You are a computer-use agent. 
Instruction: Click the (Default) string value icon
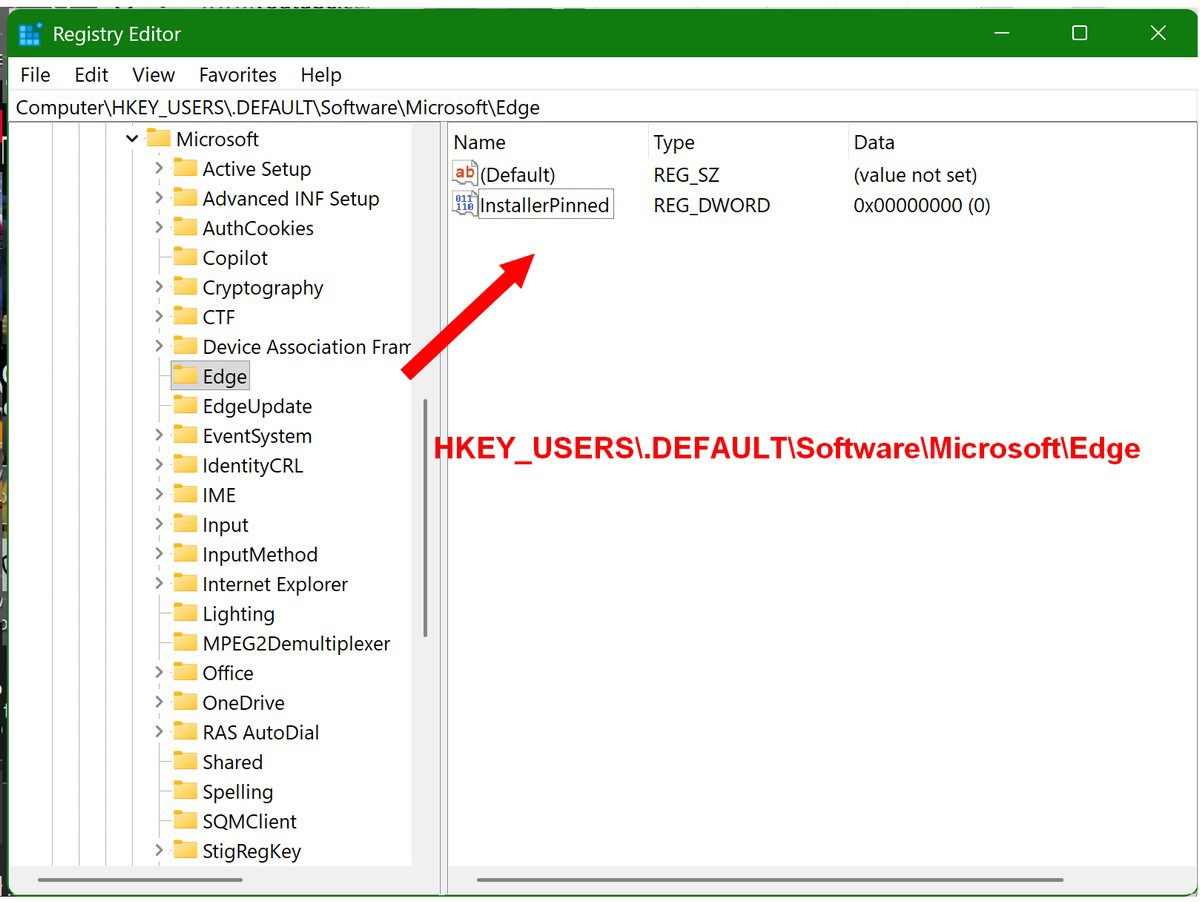coord(465,173)
